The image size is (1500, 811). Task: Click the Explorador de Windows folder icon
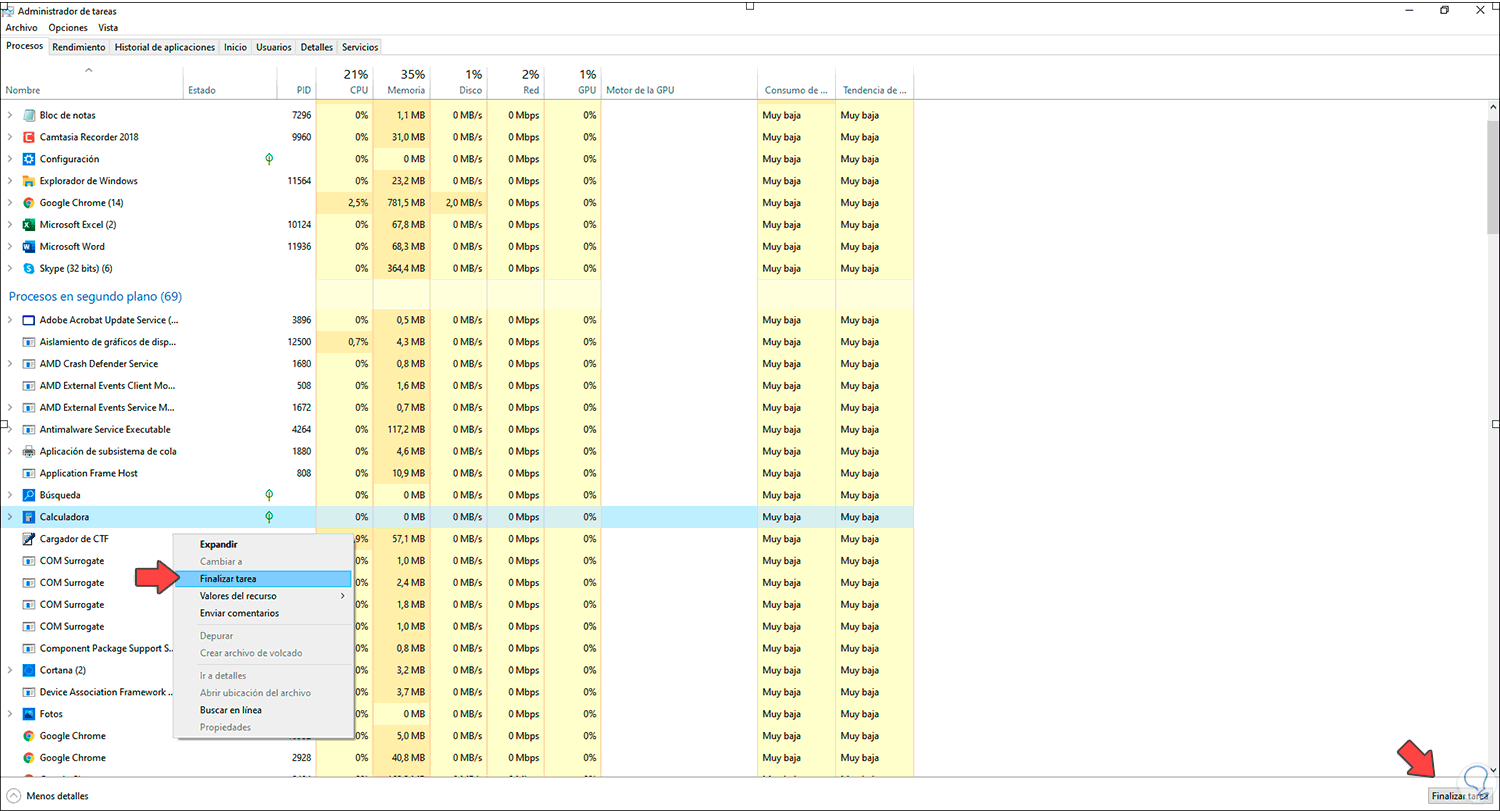(29, 181)
